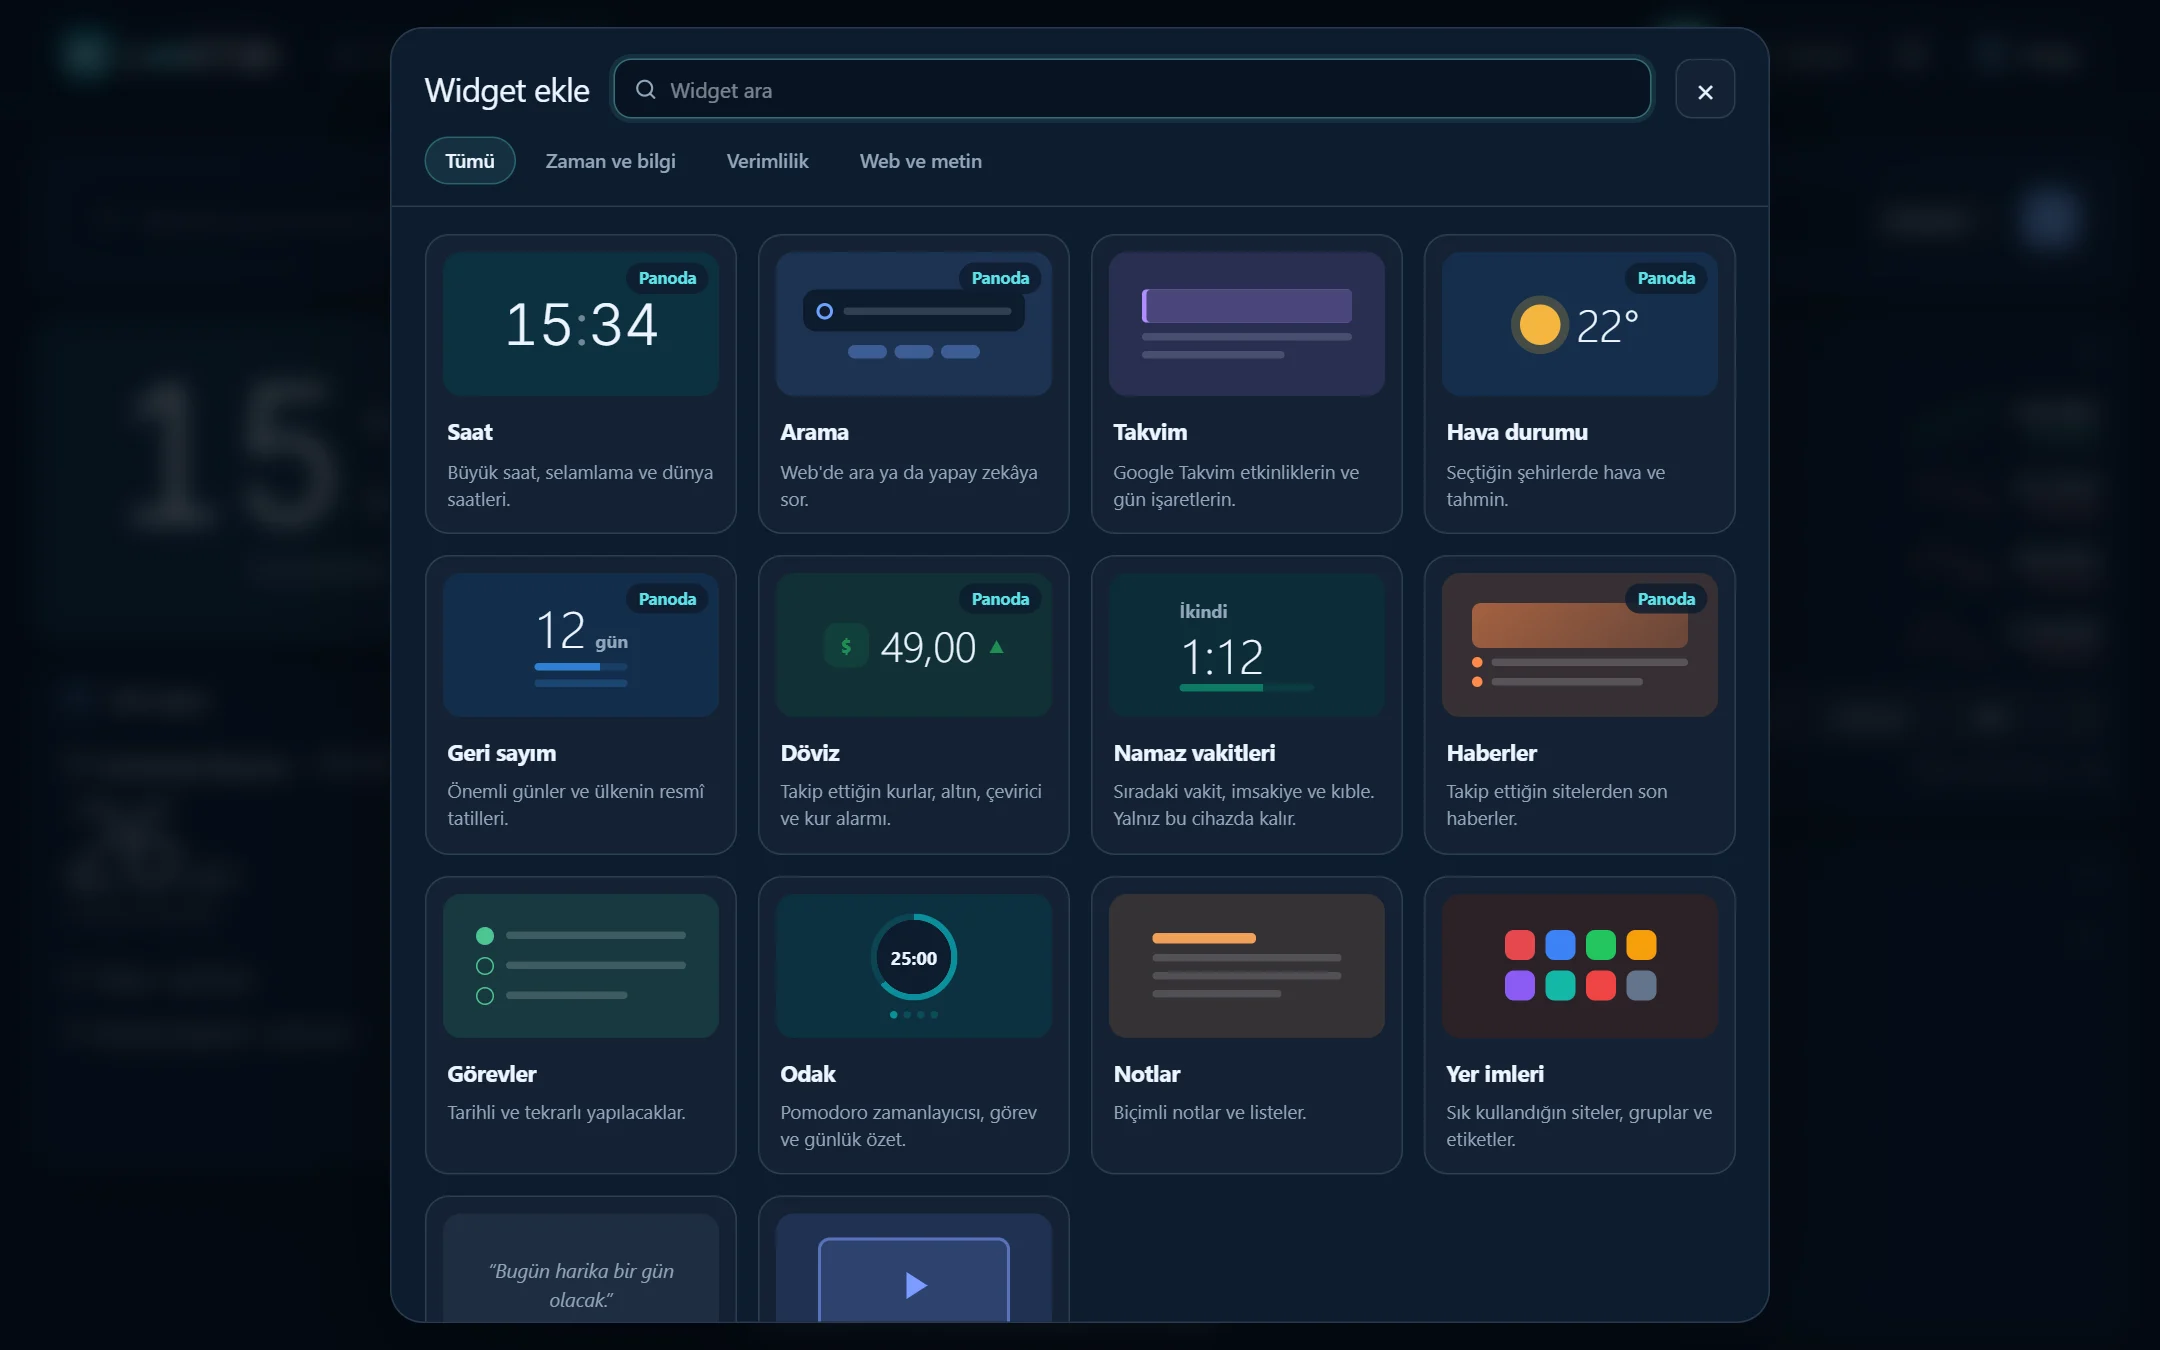This screenshot has height=1350, width=2160.
Task: Click the Widget ara search field
Action: [x=1131, y=90]
